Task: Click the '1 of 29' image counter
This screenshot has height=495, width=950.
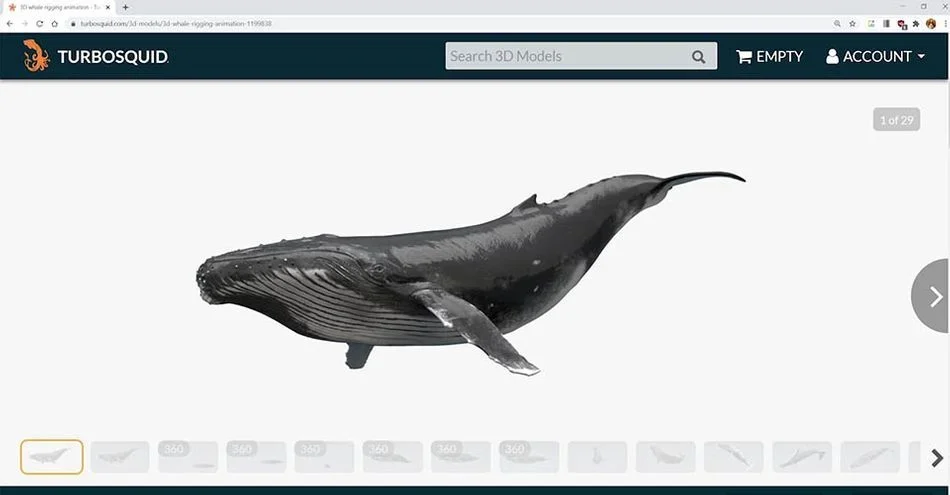Action: click(x=897, y=120)
